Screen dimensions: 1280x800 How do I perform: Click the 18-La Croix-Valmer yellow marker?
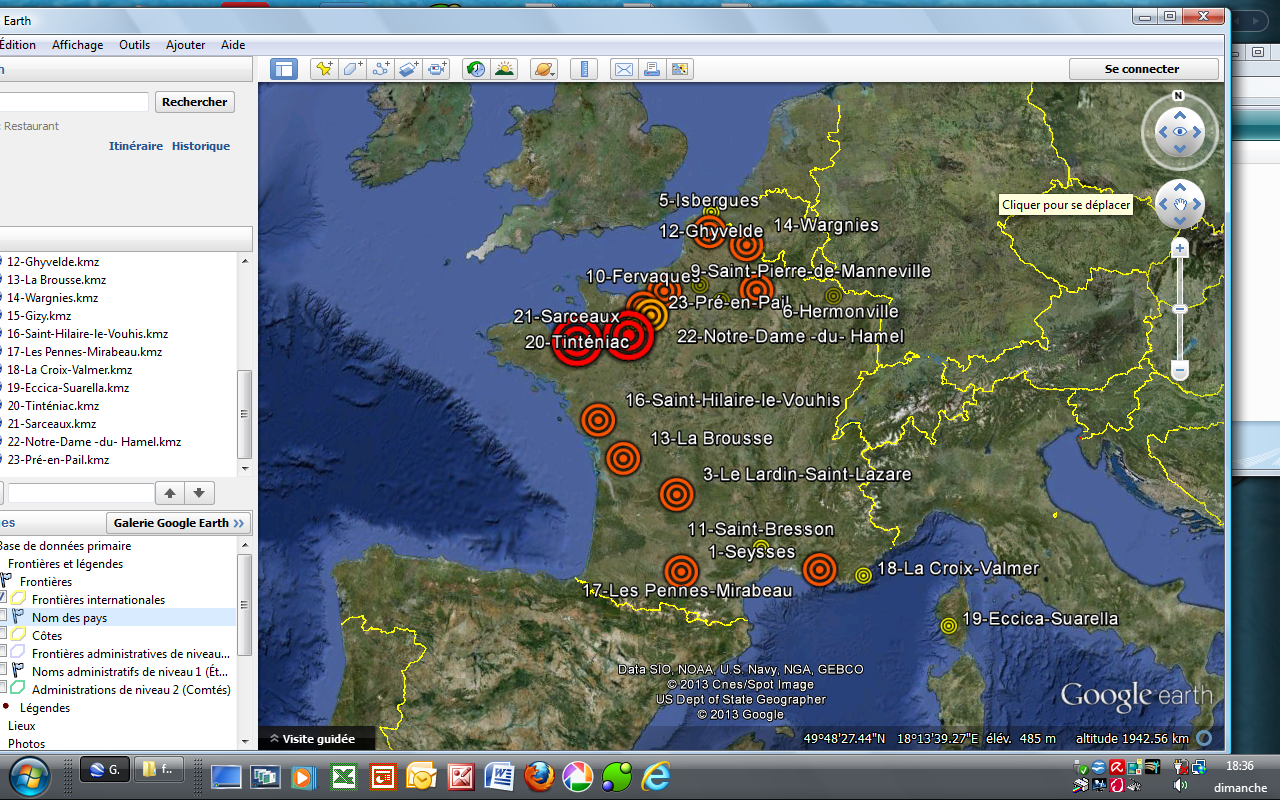[x=863, y=576]
